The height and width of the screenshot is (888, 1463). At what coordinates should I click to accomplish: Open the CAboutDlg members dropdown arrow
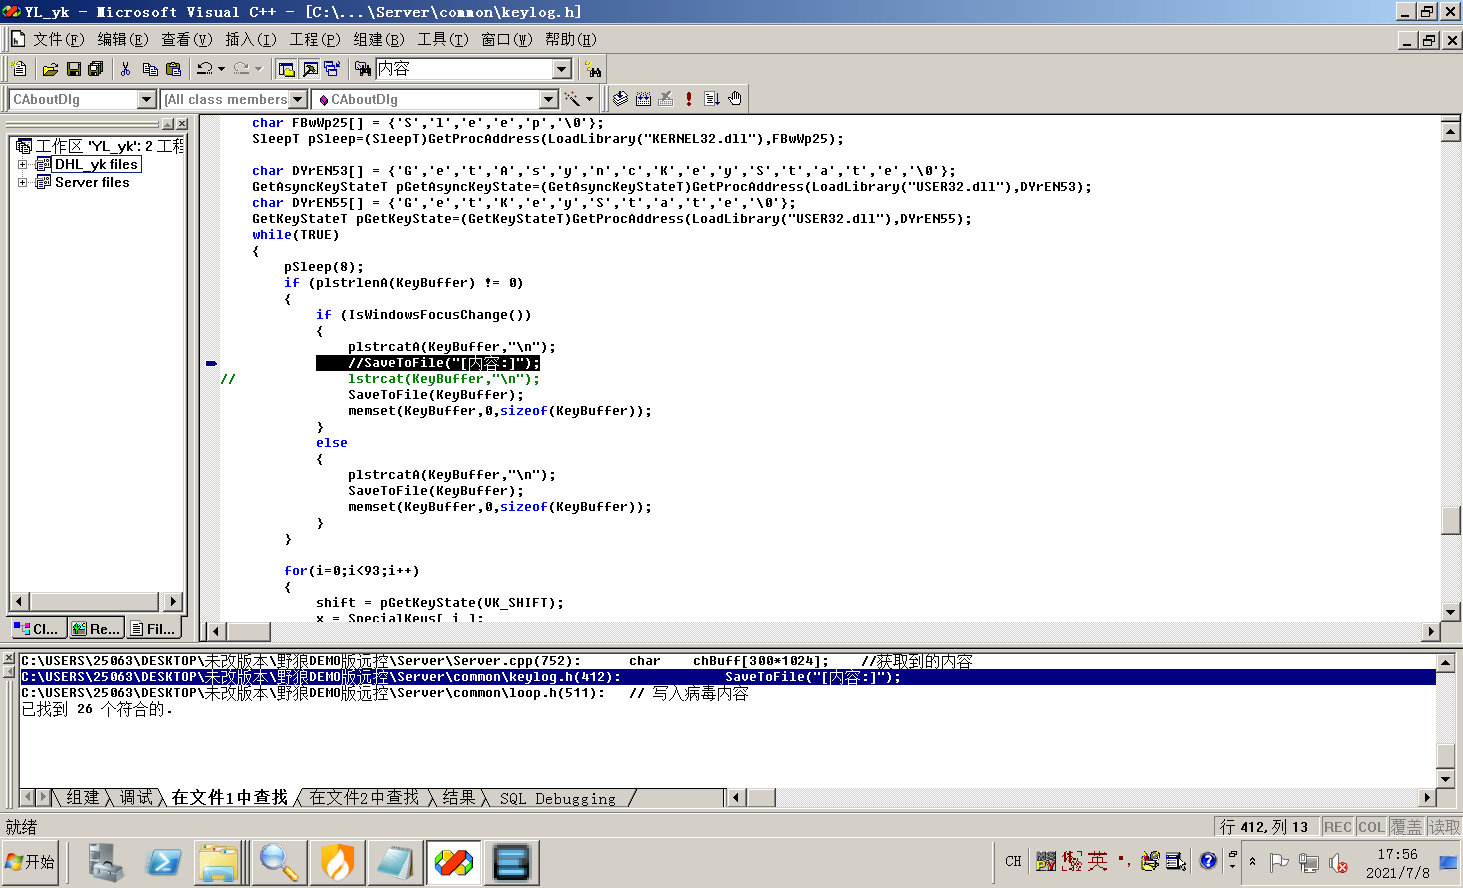coord(548,99)
